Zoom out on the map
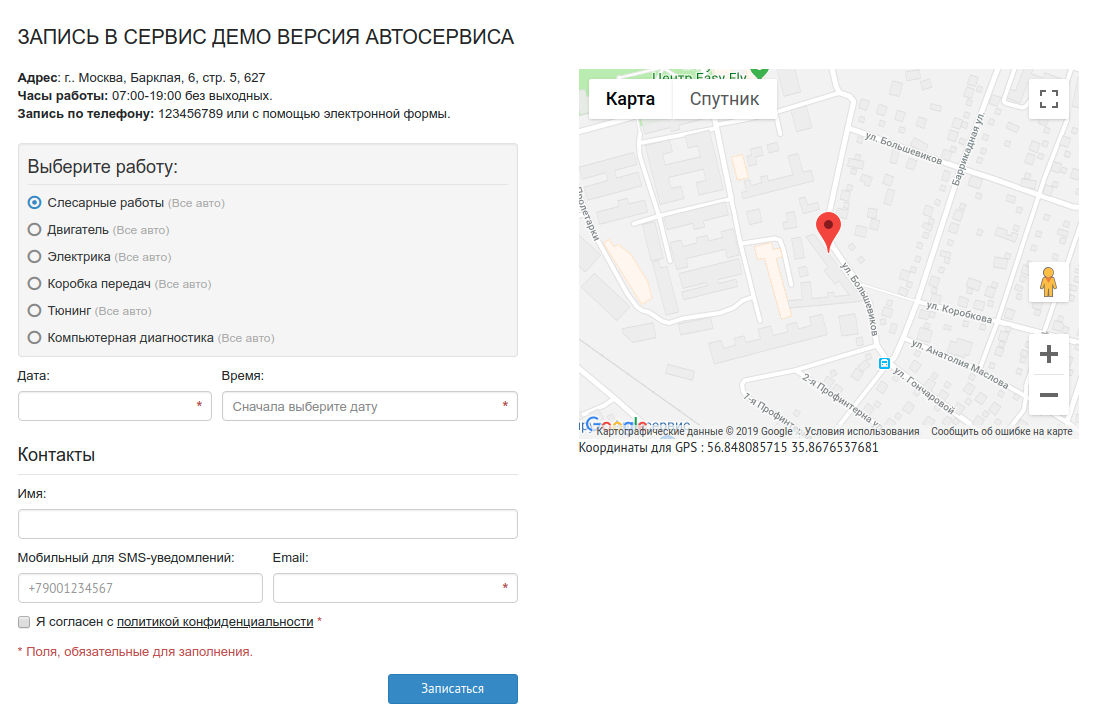1102x713 pixels. click(x=1048, y=395)
